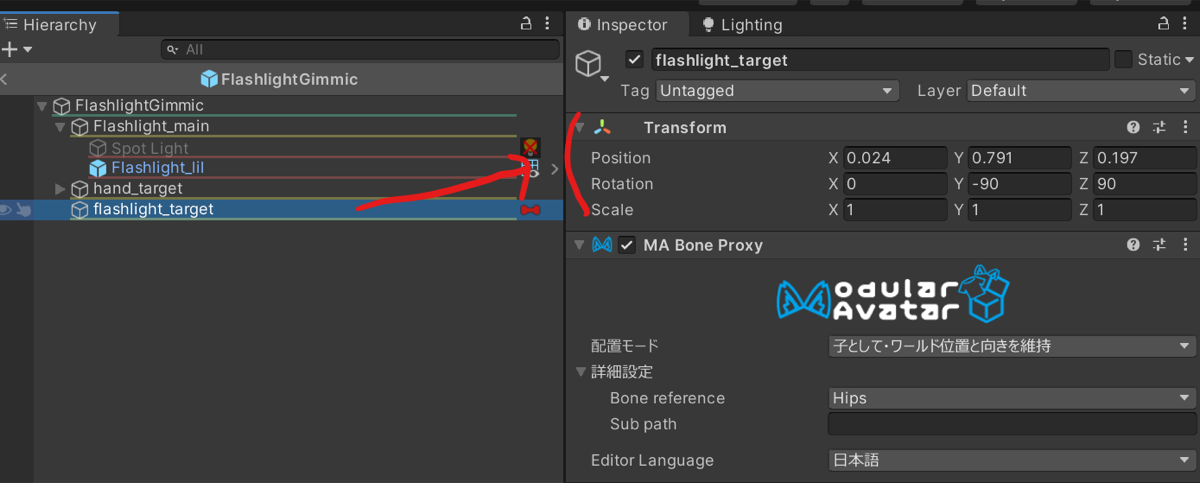Open the MA Bone Proxy help icon
Viewport: 1200px width, 483px height.
pyautogui.click(x=1133, y=245)
